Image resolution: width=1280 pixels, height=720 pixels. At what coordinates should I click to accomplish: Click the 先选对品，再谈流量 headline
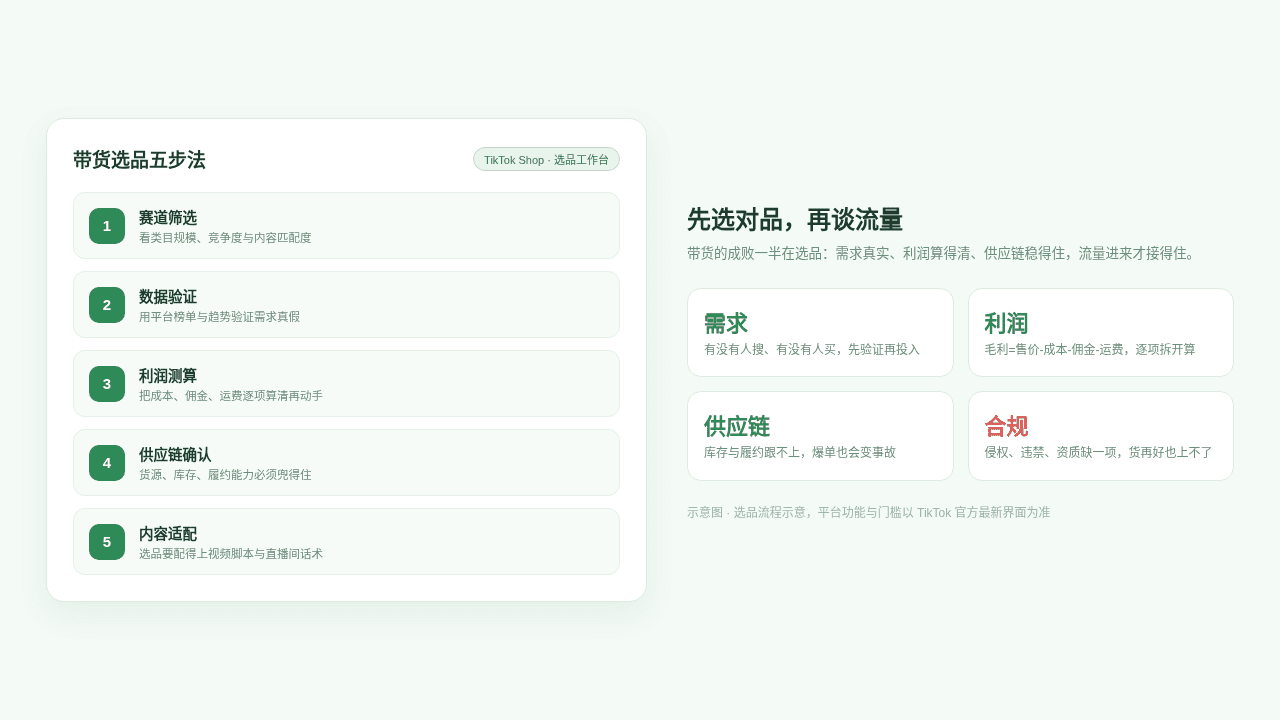tap(795, 219)
